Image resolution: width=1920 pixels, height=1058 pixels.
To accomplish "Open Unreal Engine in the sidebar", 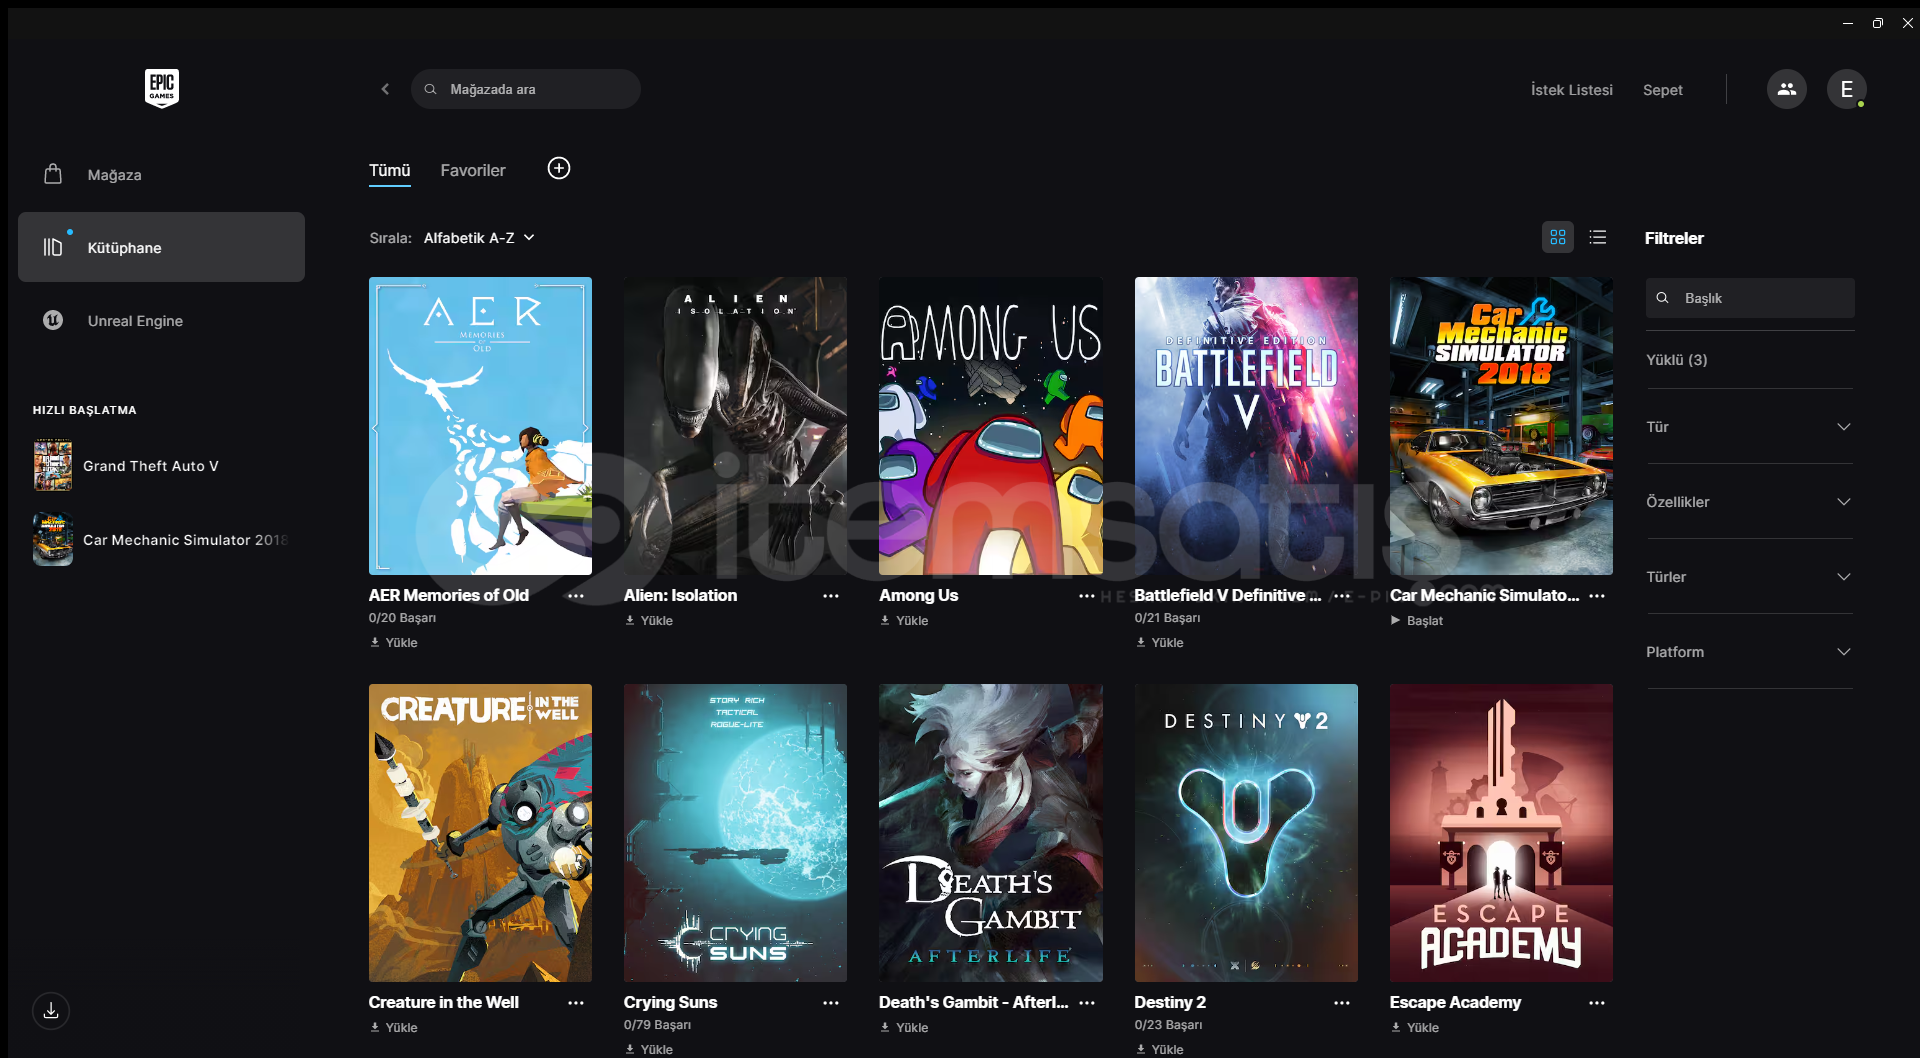I will [161, 320].
